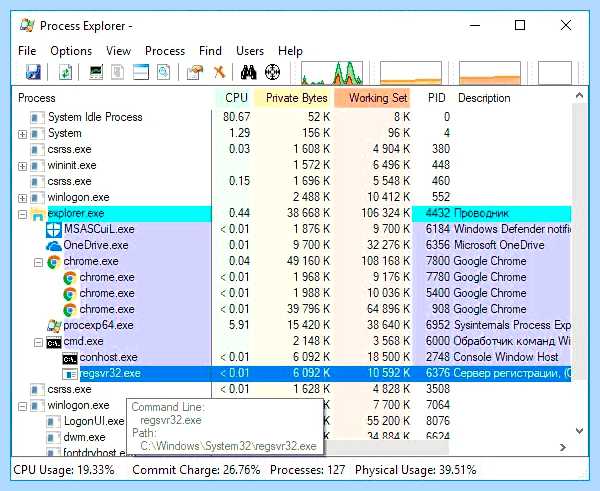Image resolution: width=600 pixels, height=491 pixels.
Task: Expand the winlogon.exe node above explorer.exe
Action: point(22,198)
